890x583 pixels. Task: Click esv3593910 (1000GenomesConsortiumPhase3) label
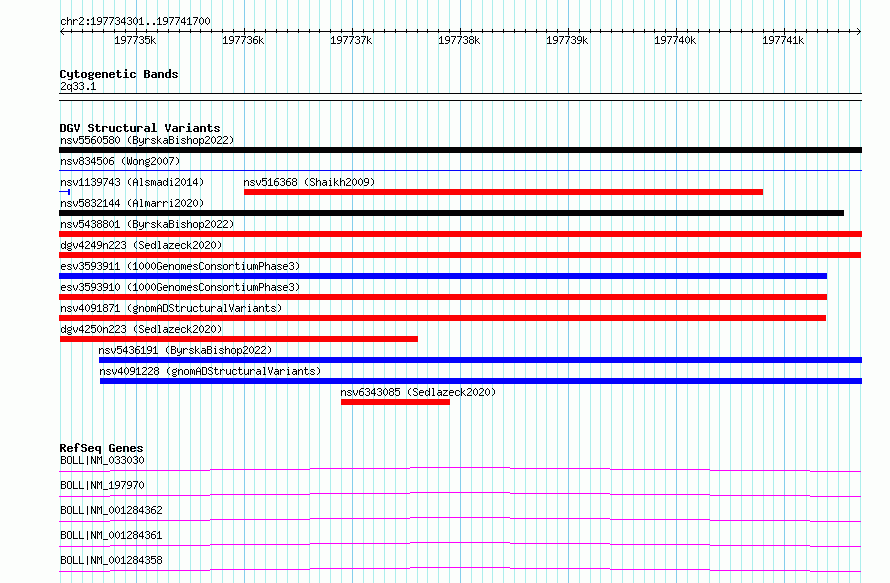click(x=180, y=287)
